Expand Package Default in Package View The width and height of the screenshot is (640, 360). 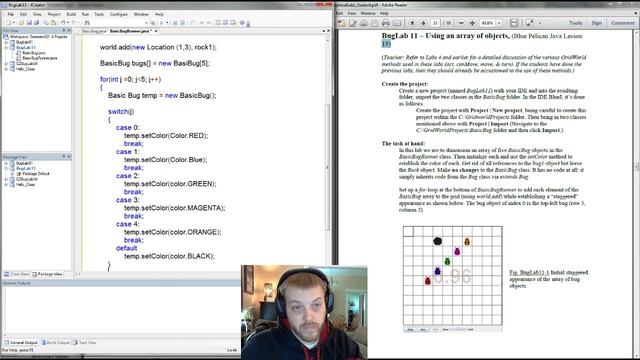click(x=12, y=174)
